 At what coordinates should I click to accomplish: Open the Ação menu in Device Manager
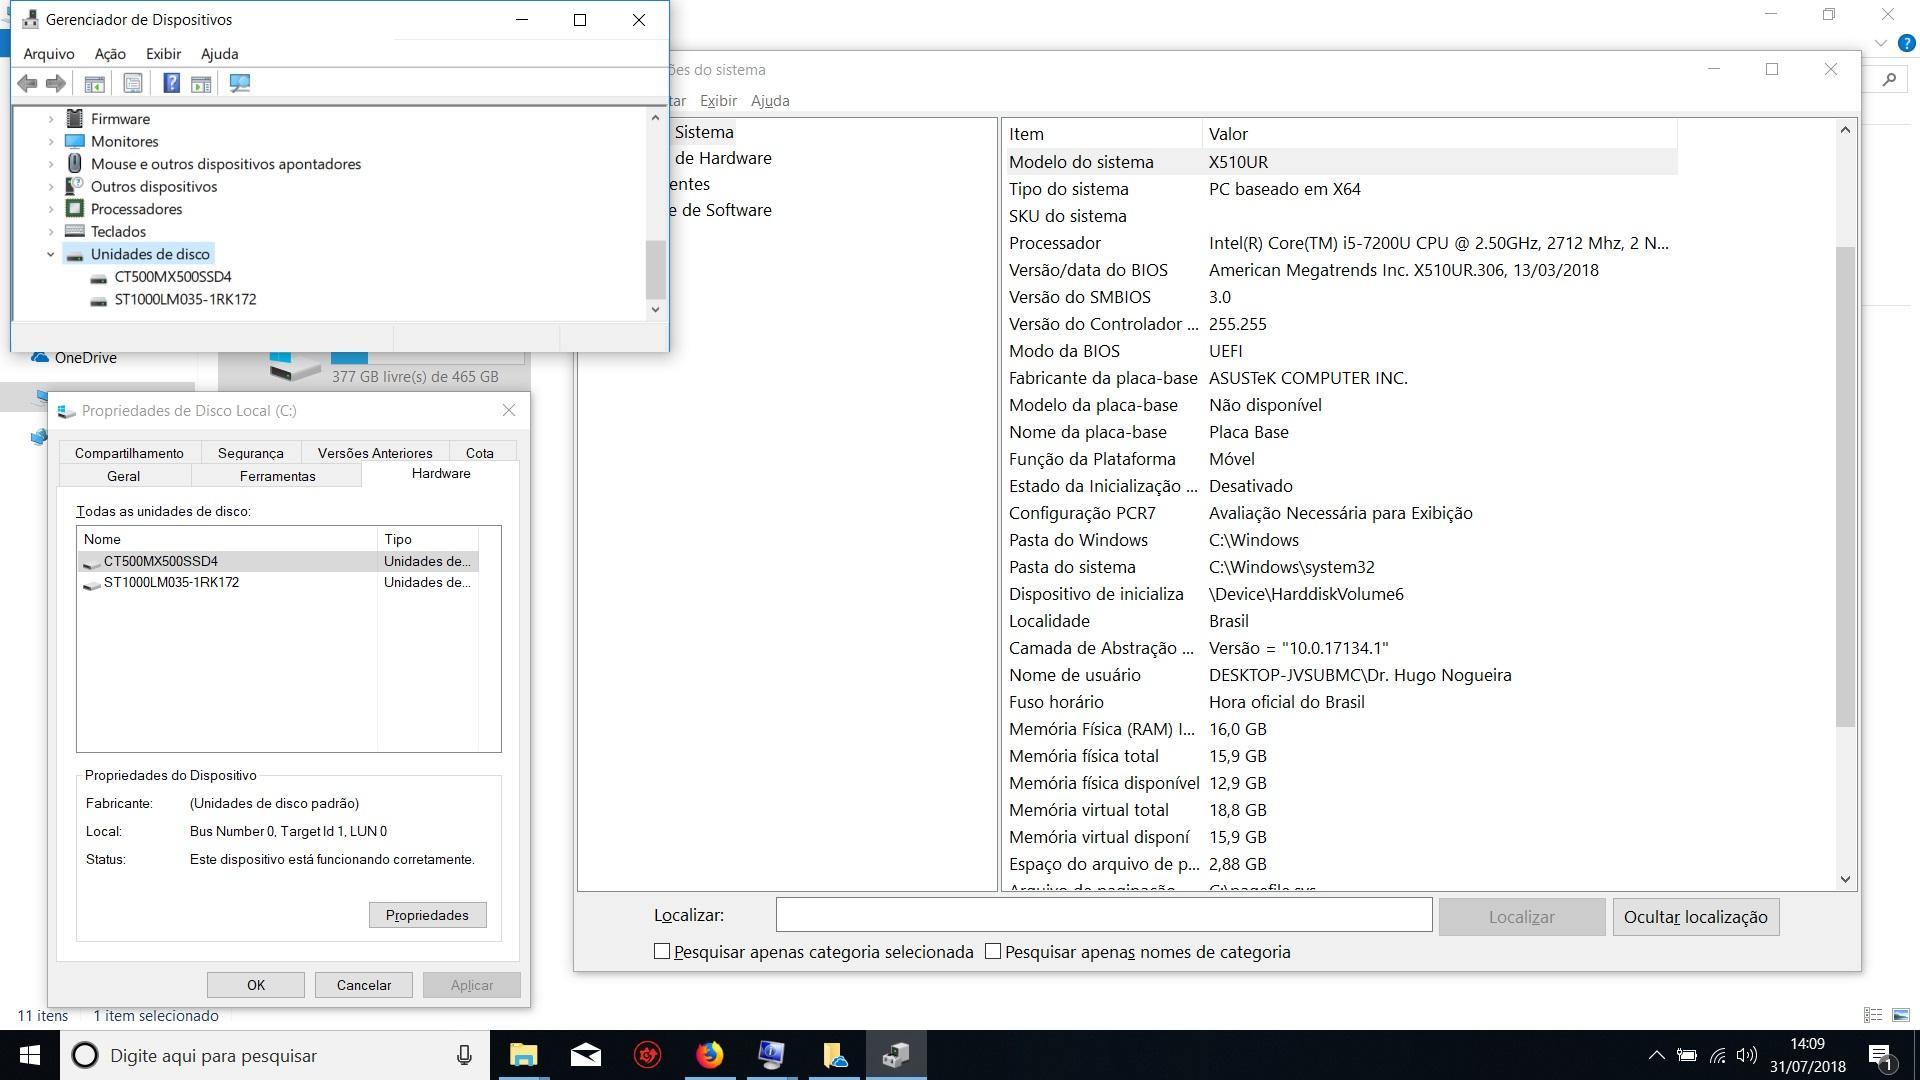[x=110, y=54]
